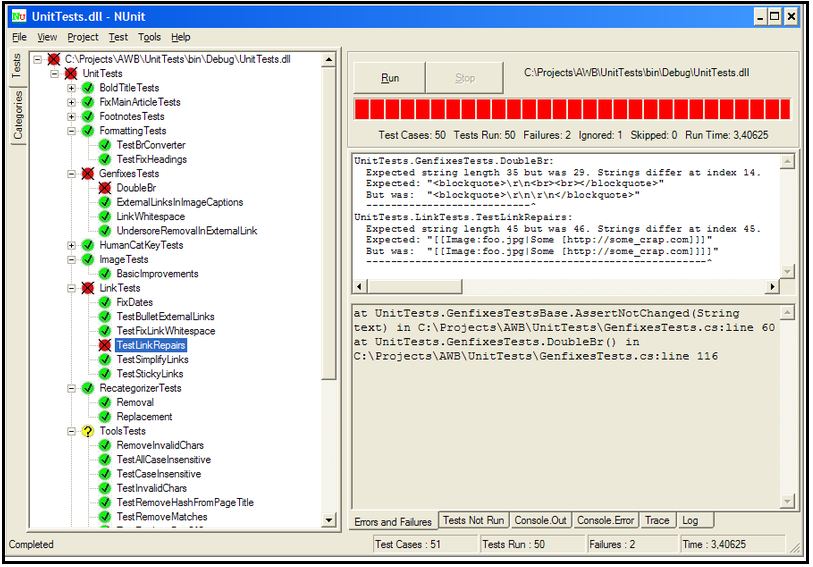The width and height of the screenshot is (813, 567).
Task: Expand the FootnotesTests node
Action: 72,117
